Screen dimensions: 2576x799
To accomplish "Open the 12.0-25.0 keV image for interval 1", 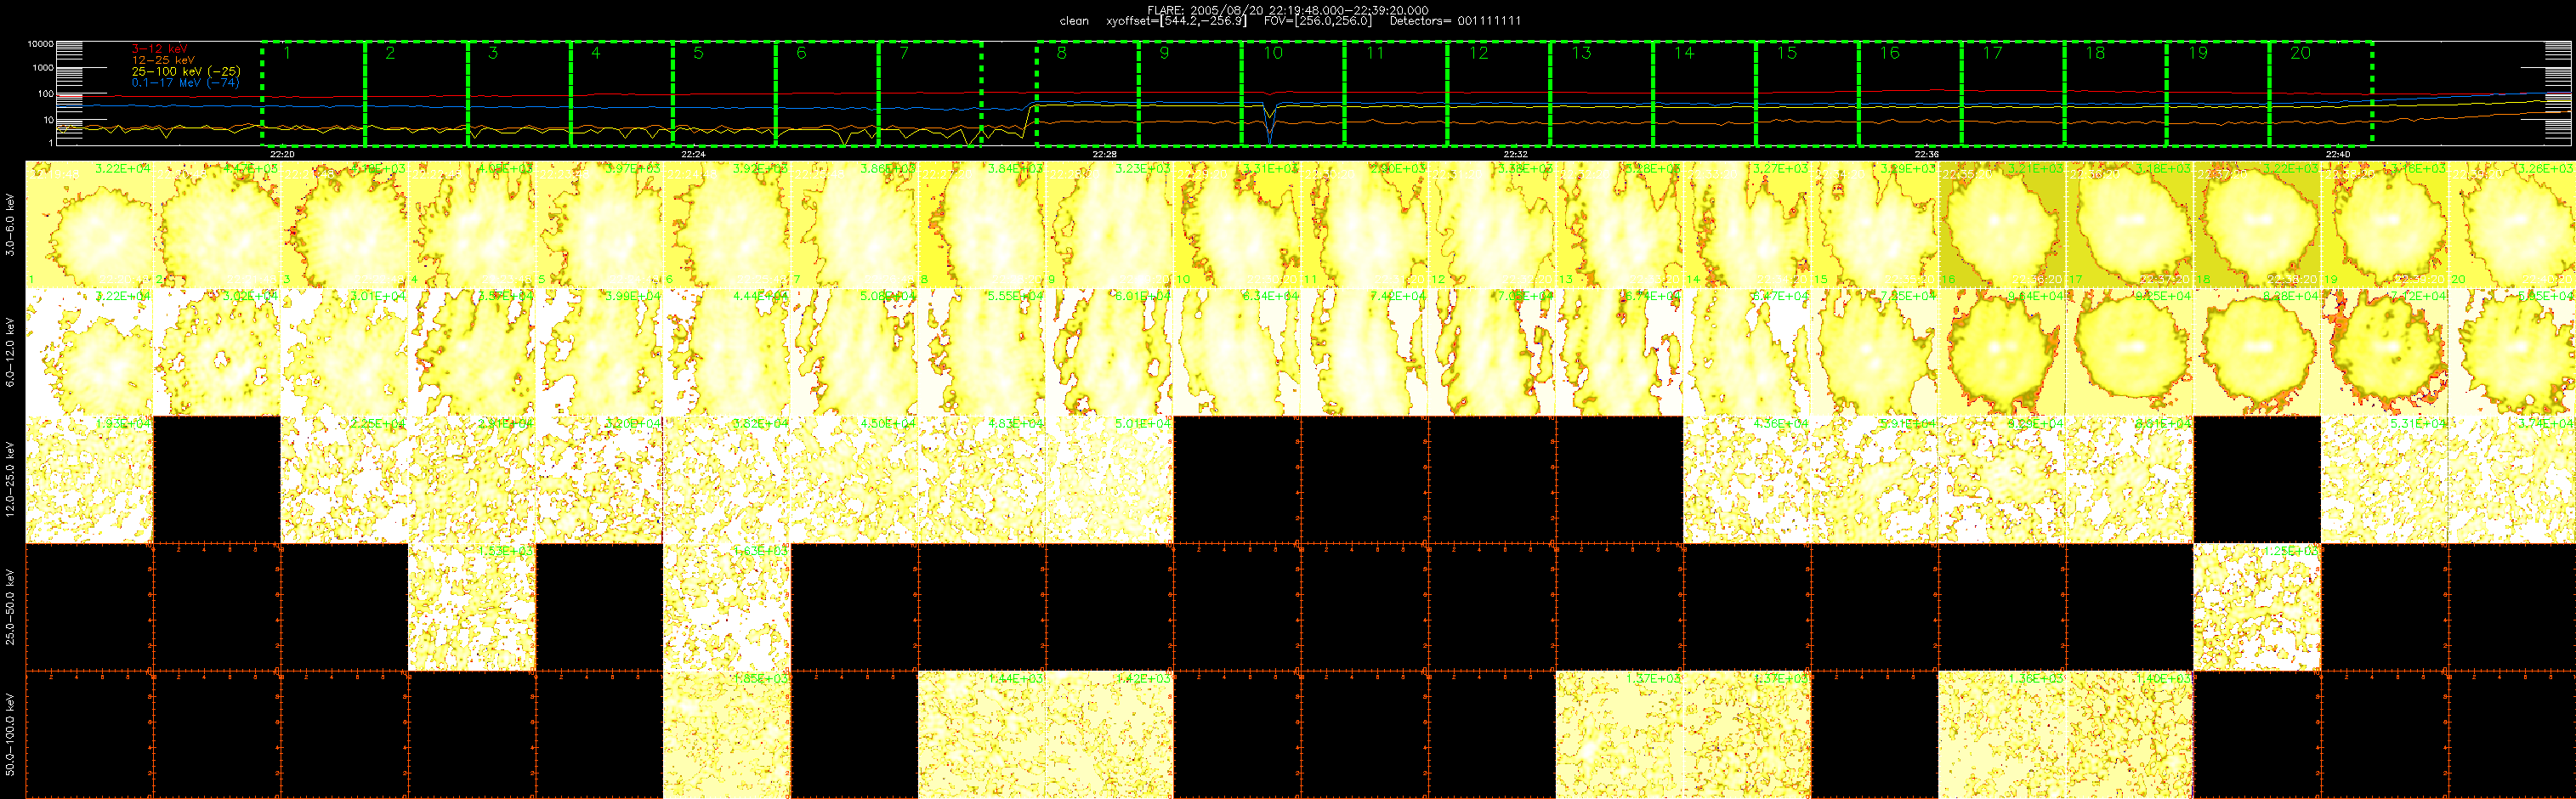I will pyautogui.click(x=89, y=479).
